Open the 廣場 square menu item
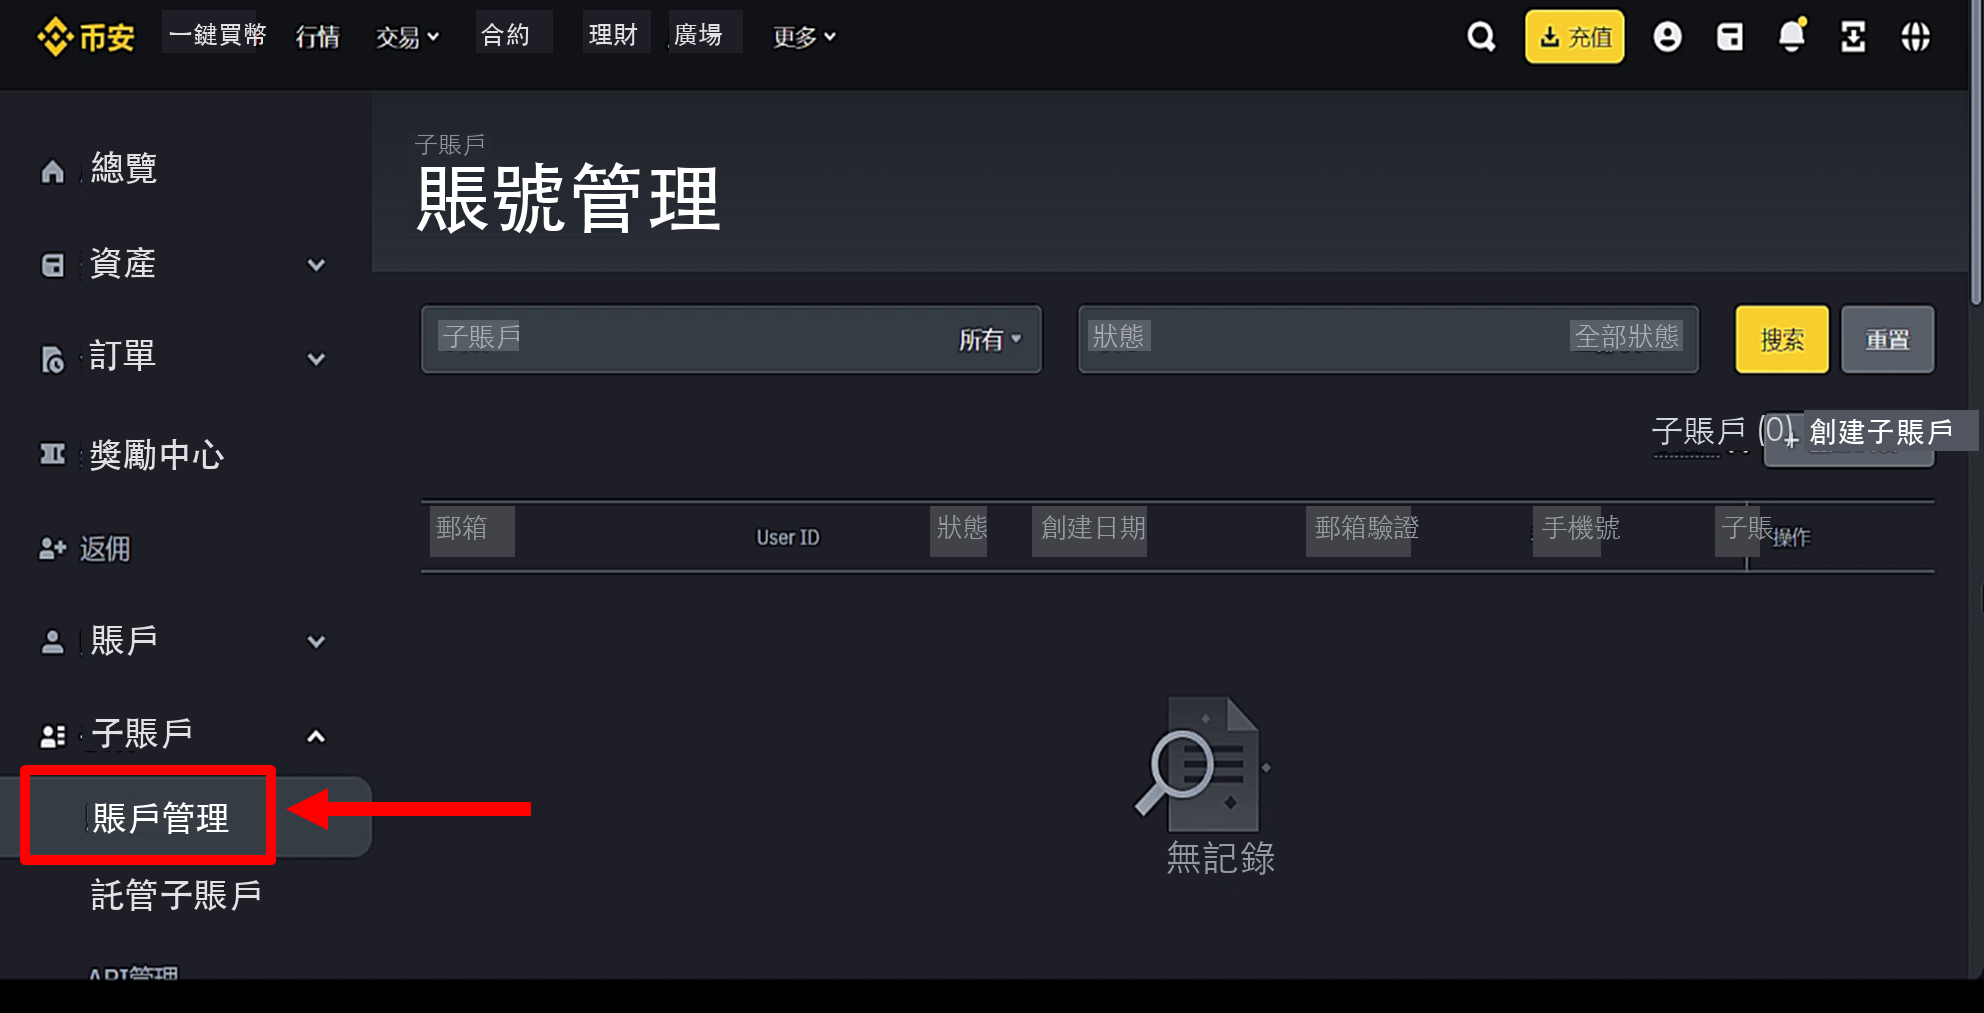The height and width of the screenshot is (1013, 1984). tap(698, 35)
